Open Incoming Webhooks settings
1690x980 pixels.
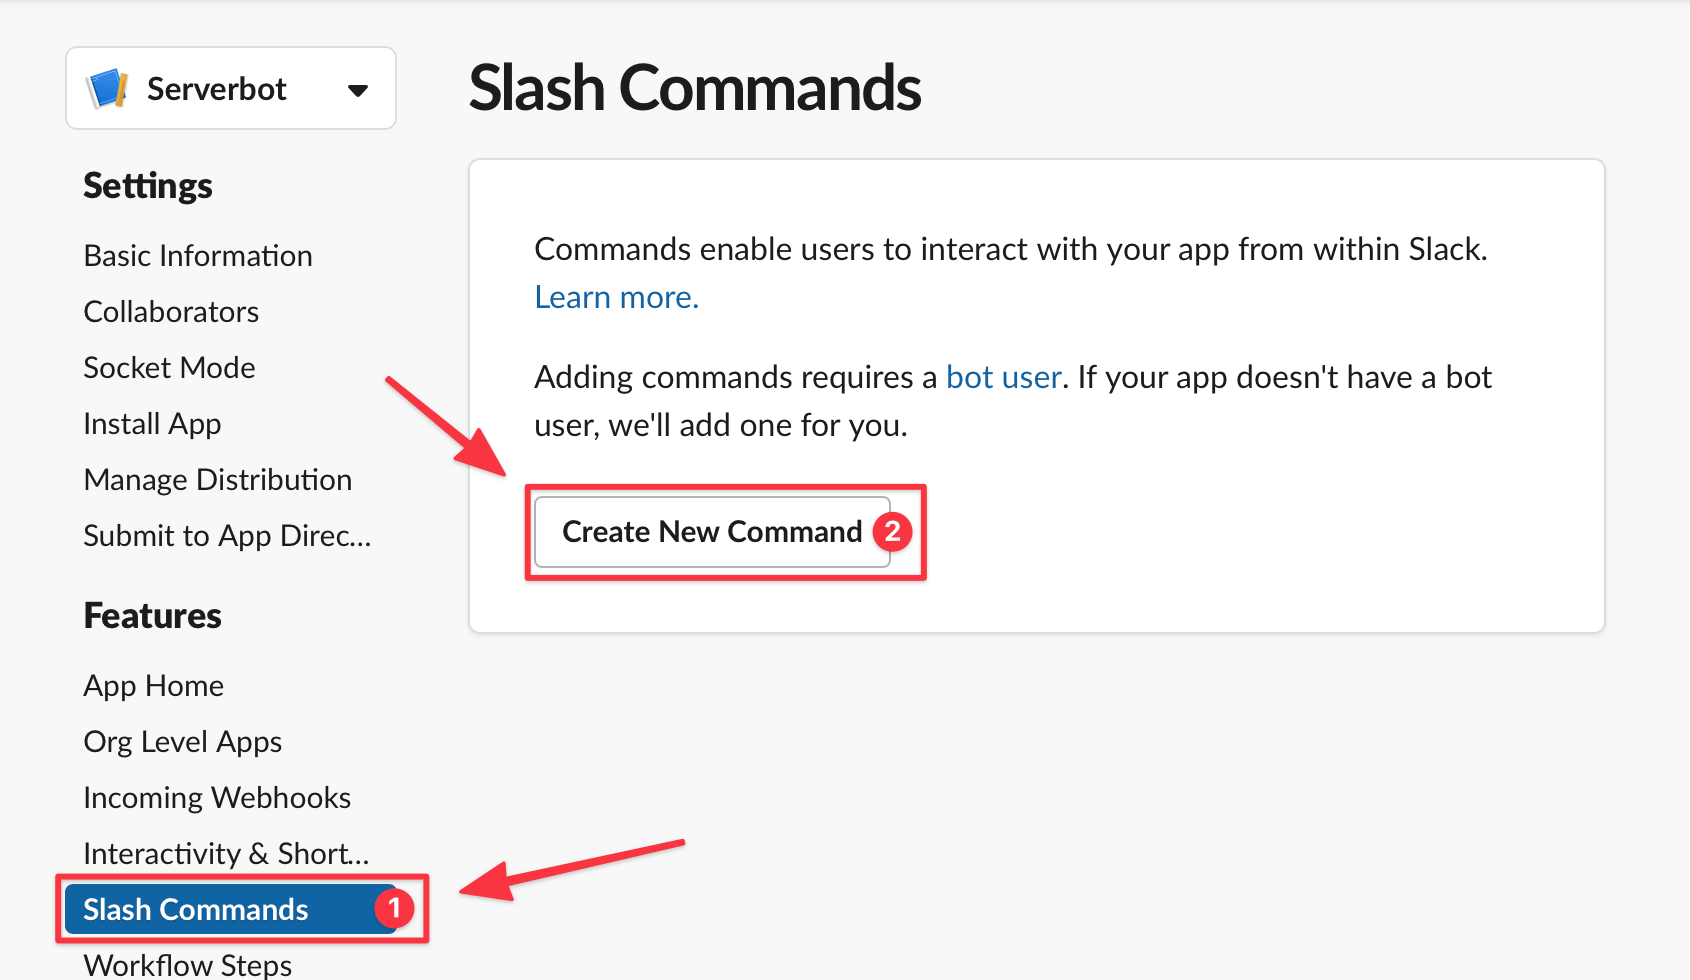click(x=217, y=797)
